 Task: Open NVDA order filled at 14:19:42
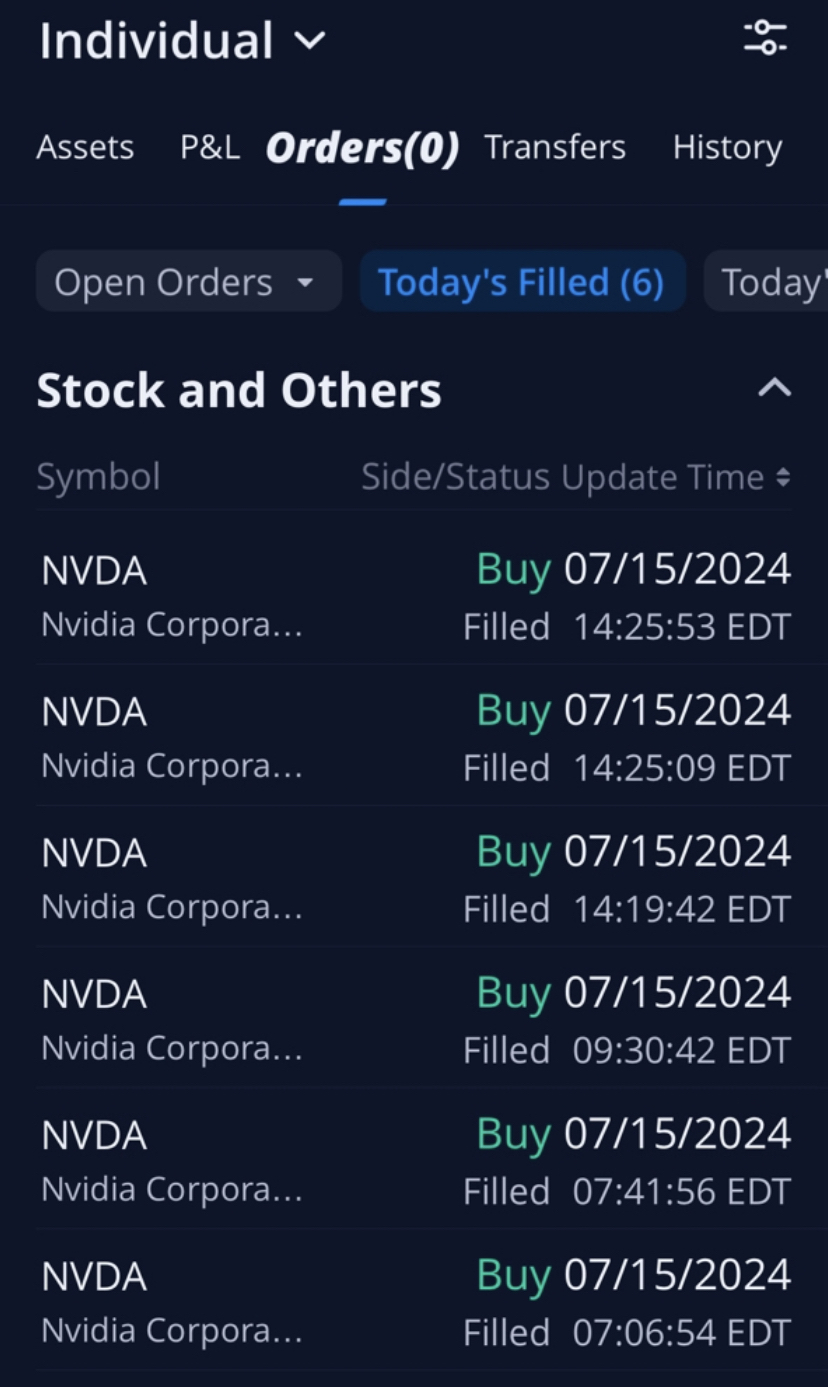[414, 879]
